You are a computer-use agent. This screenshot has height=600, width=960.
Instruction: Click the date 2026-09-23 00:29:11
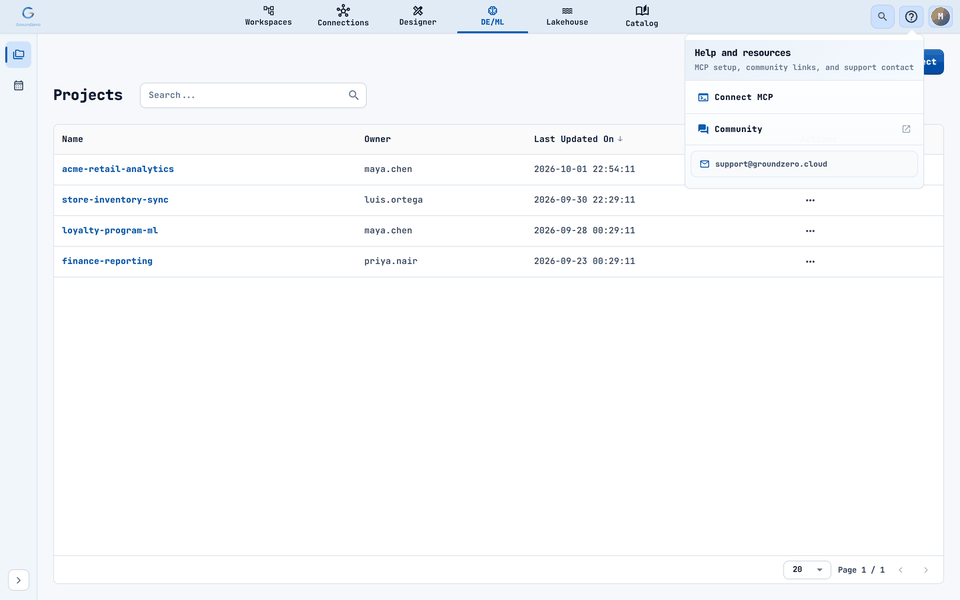tap(584, 261)
